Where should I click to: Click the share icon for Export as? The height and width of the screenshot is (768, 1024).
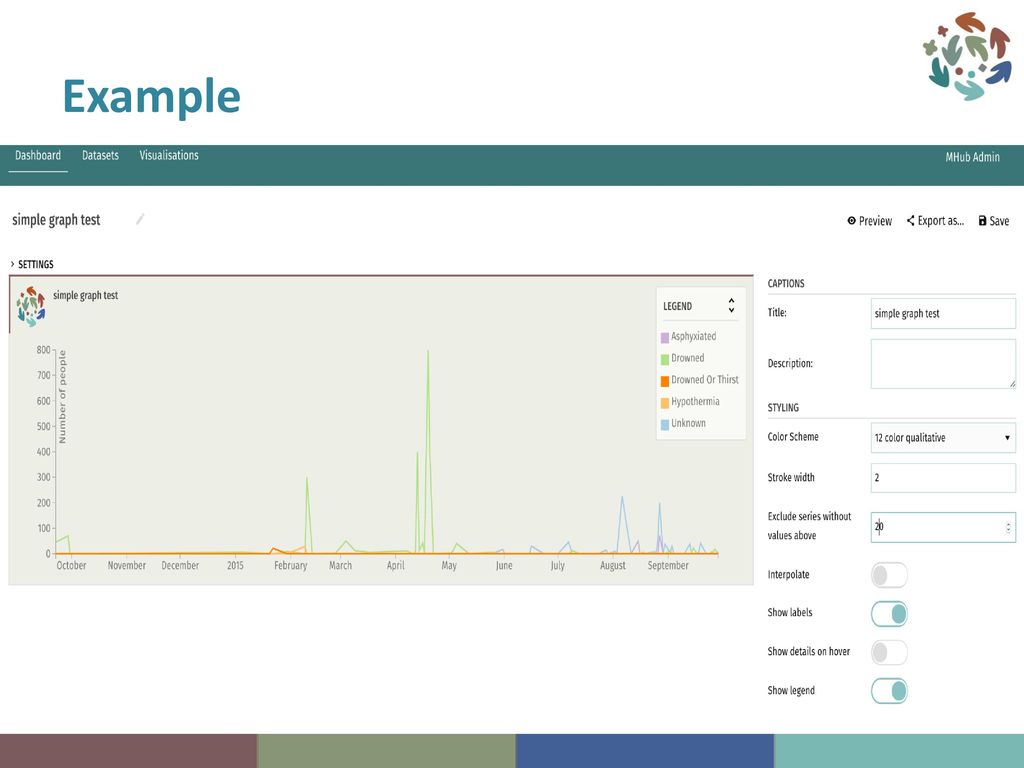coord(911,221)
